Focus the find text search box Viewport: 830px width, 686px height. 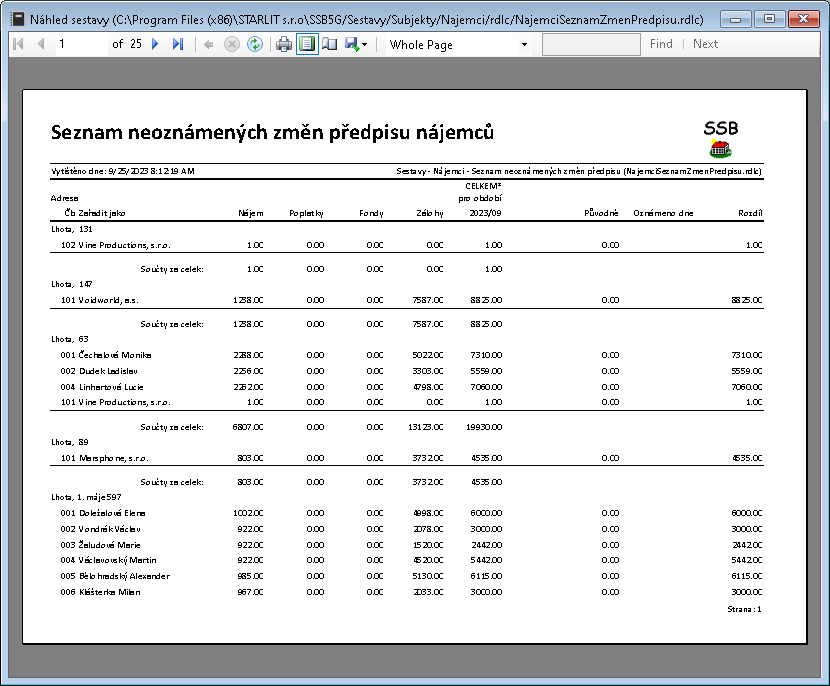point(591,44)
